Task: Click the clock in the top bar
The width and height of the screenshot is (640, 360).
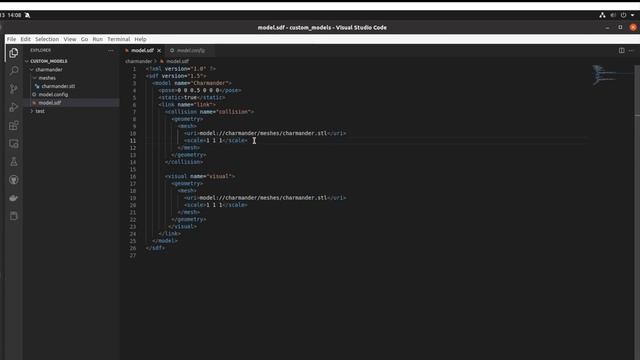Action: tap(14, 15)
